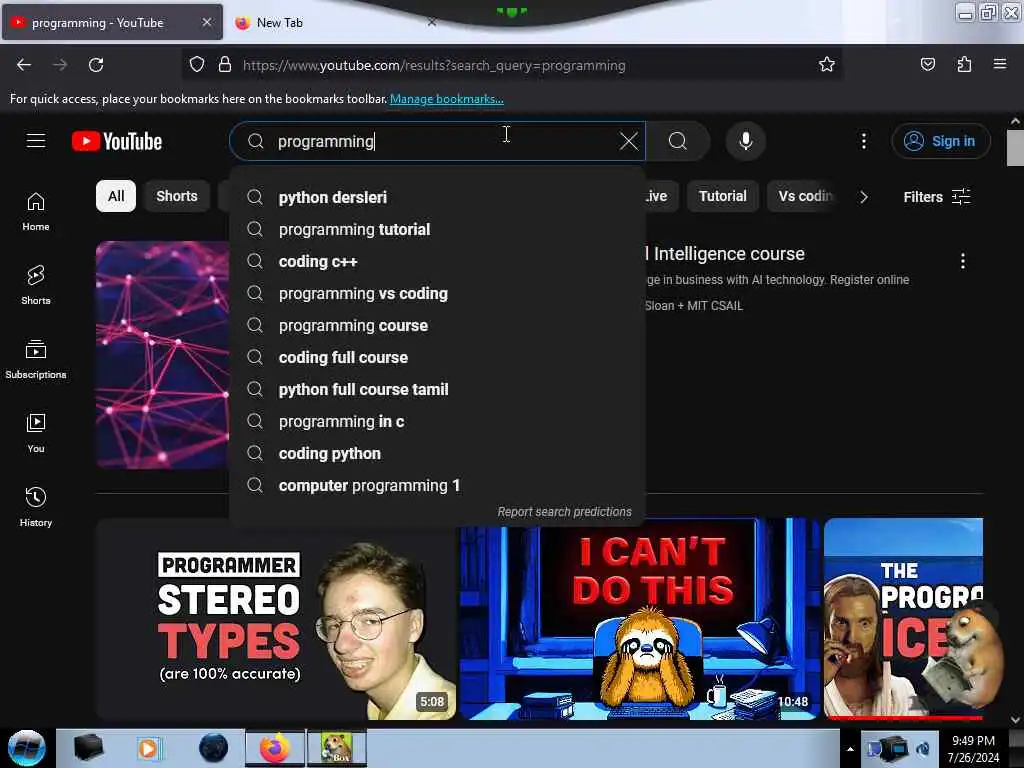Click the YouTube logo

(117, 141)
